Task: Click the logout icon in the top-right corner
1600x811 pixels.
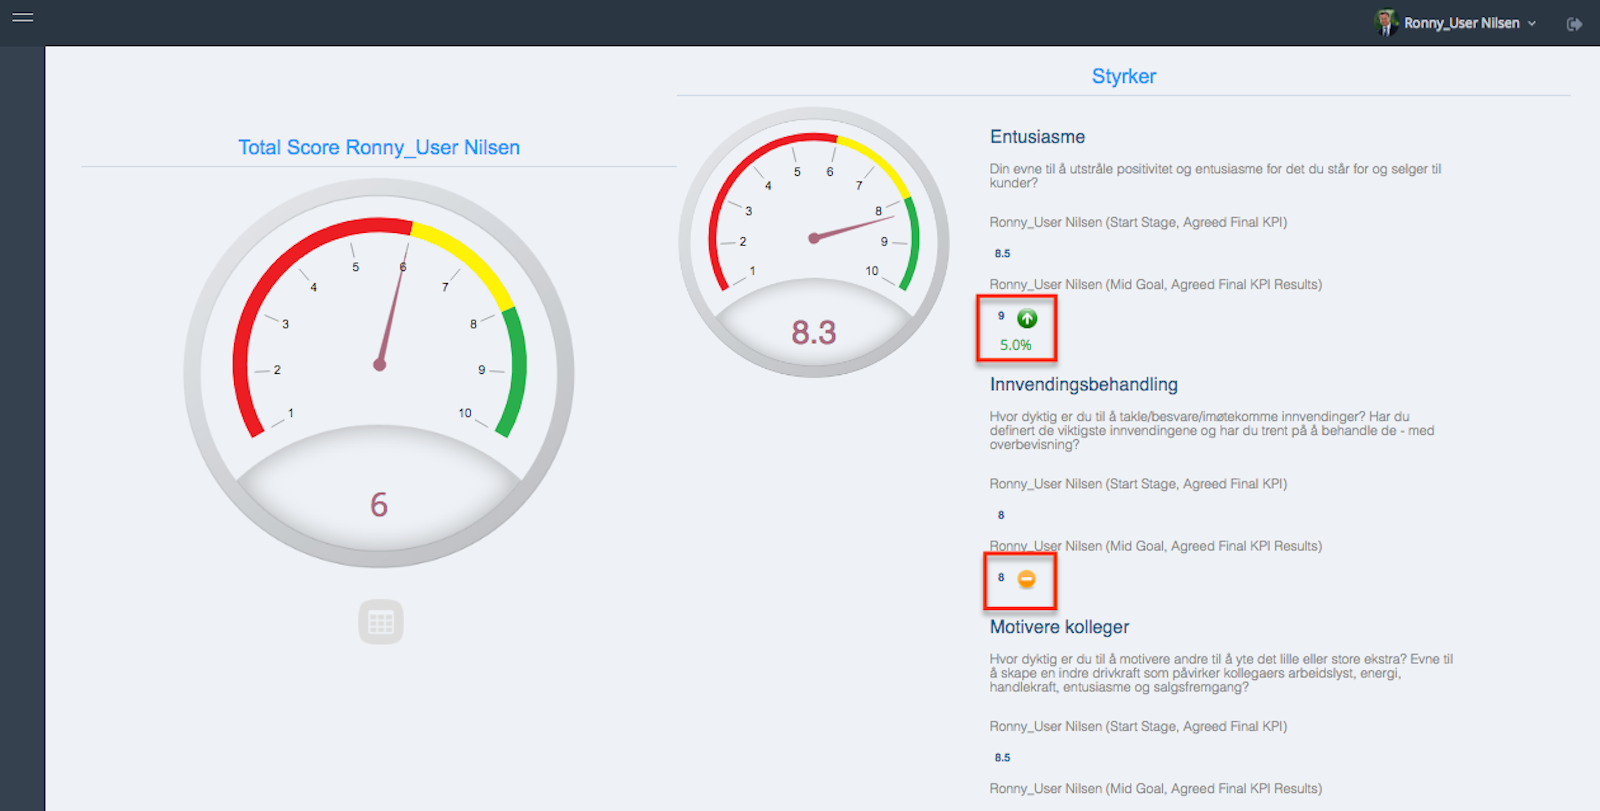Action: (1574, 24)
